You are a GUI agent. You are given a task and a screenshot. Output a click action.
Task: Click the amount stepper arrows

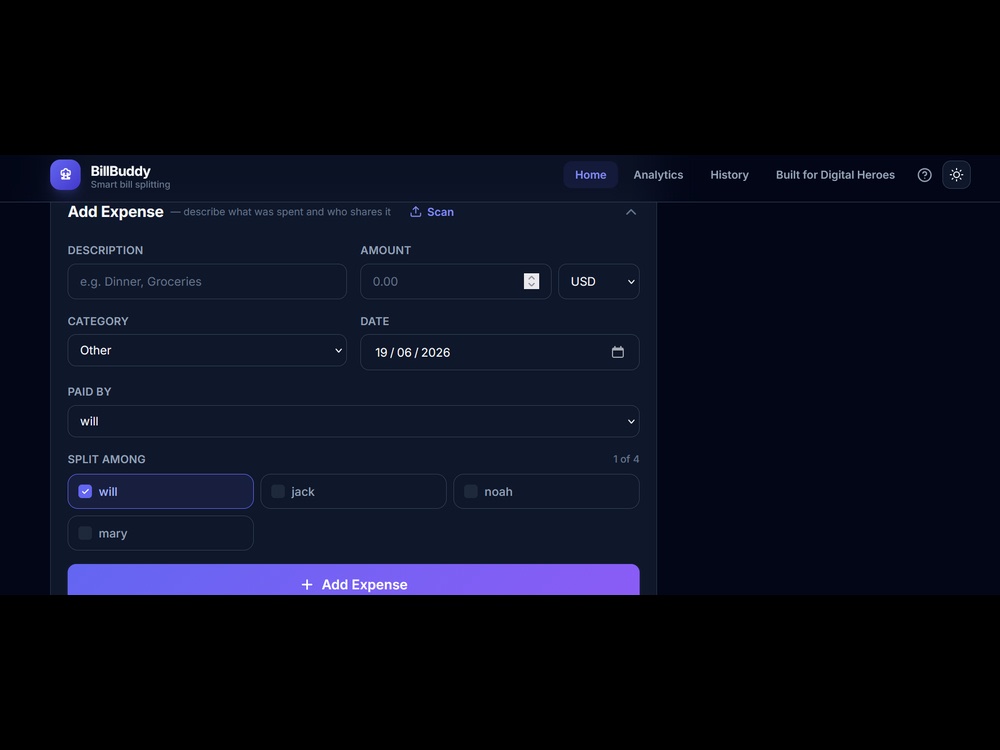[531, 281]
